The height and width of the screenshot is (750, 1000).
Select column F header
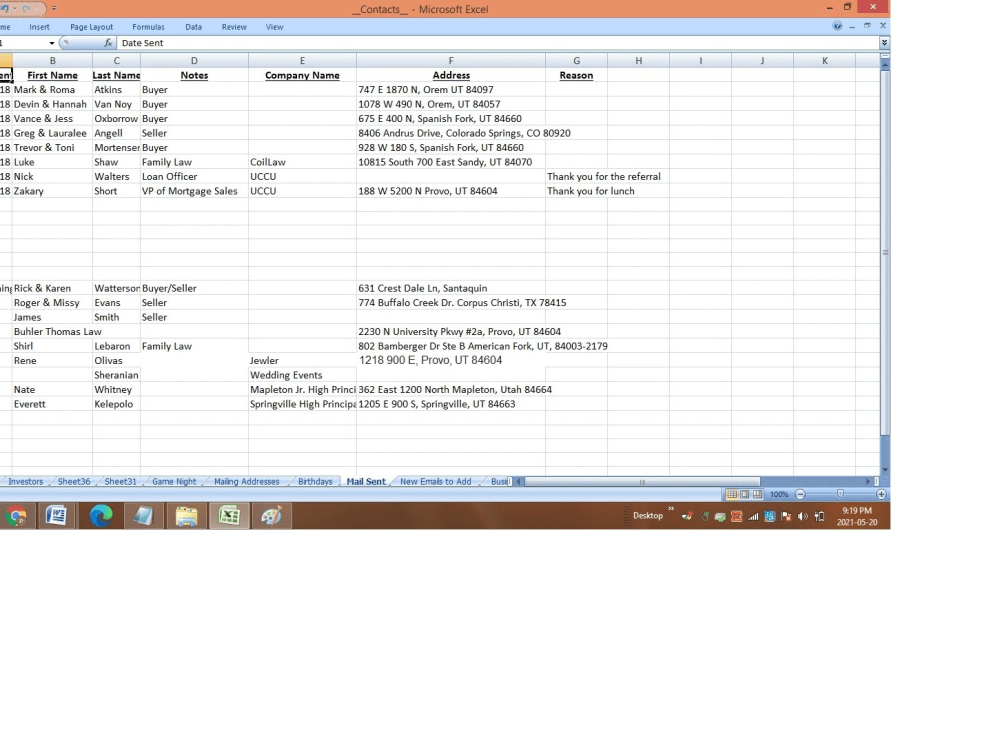pos(451,61)
